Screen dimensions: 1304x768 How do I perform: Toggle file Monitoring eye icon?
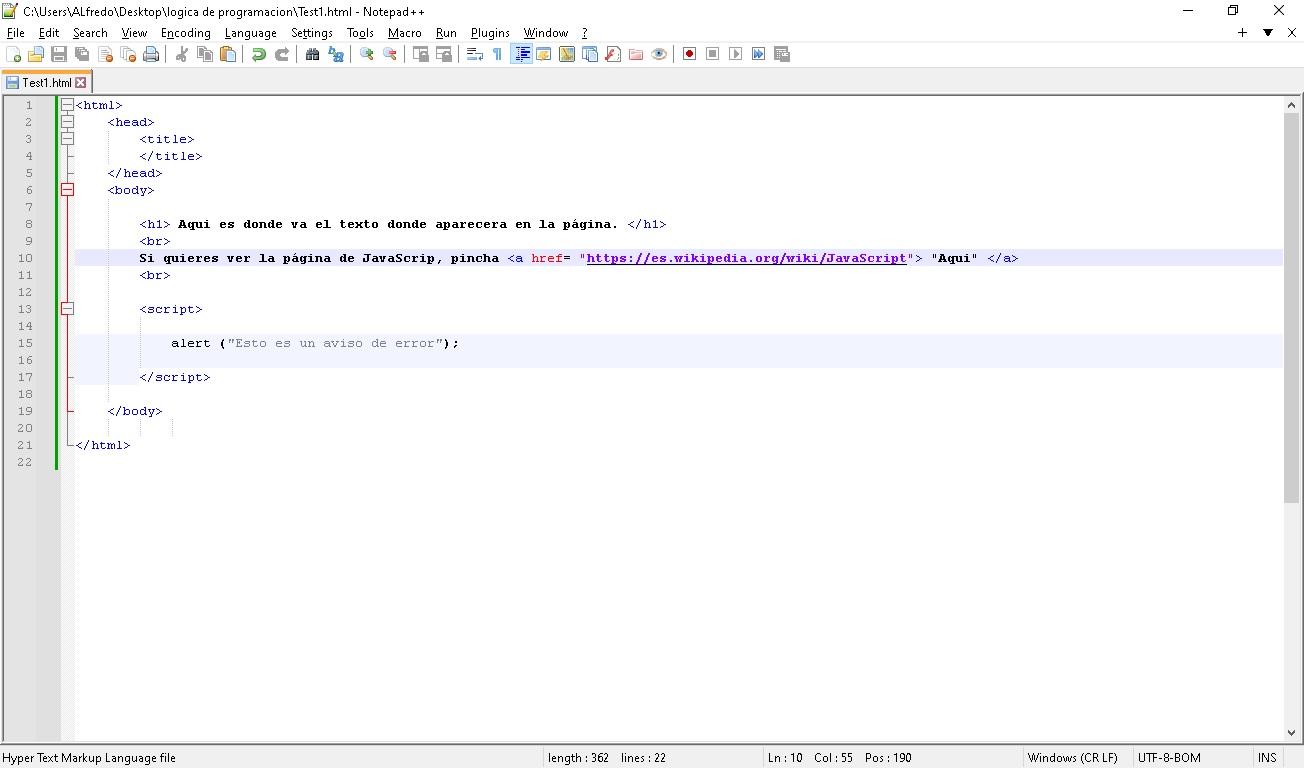pyautogui.click(x=659, y=54)
